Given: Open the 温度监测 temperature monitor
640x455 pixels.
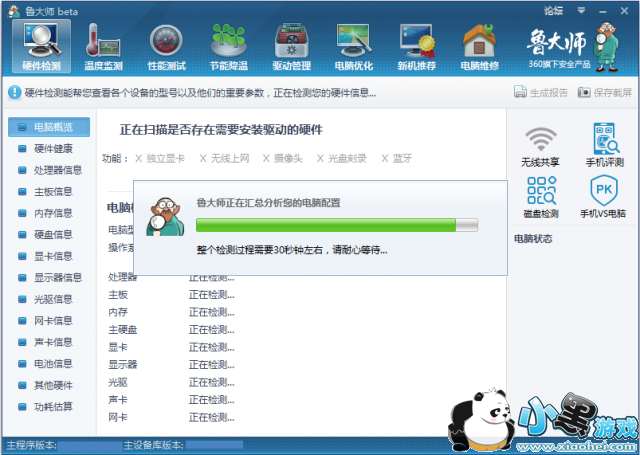Looking at the screenshot, I should pyautogui.click(x=103, y=46).
